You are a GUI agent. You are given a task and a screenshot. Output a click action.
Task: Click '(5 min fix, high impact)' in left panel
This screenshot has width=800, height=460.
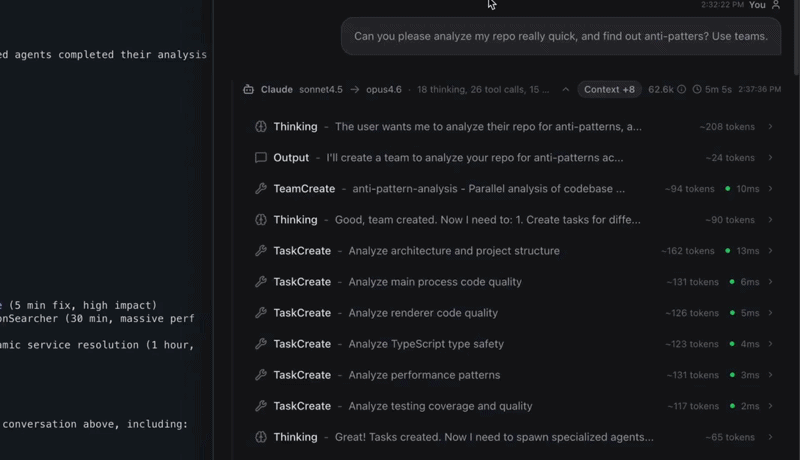click(83, 305)
